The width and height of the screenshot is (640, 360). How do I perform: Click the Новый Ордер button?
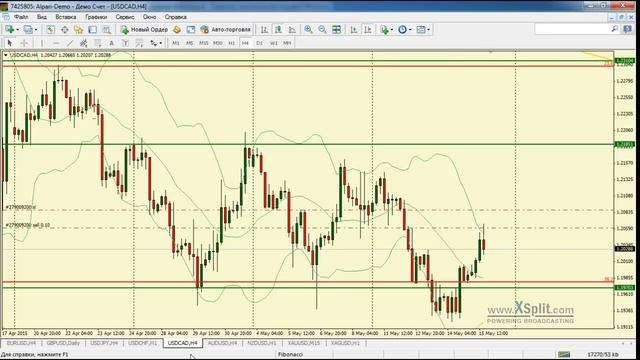144,29
